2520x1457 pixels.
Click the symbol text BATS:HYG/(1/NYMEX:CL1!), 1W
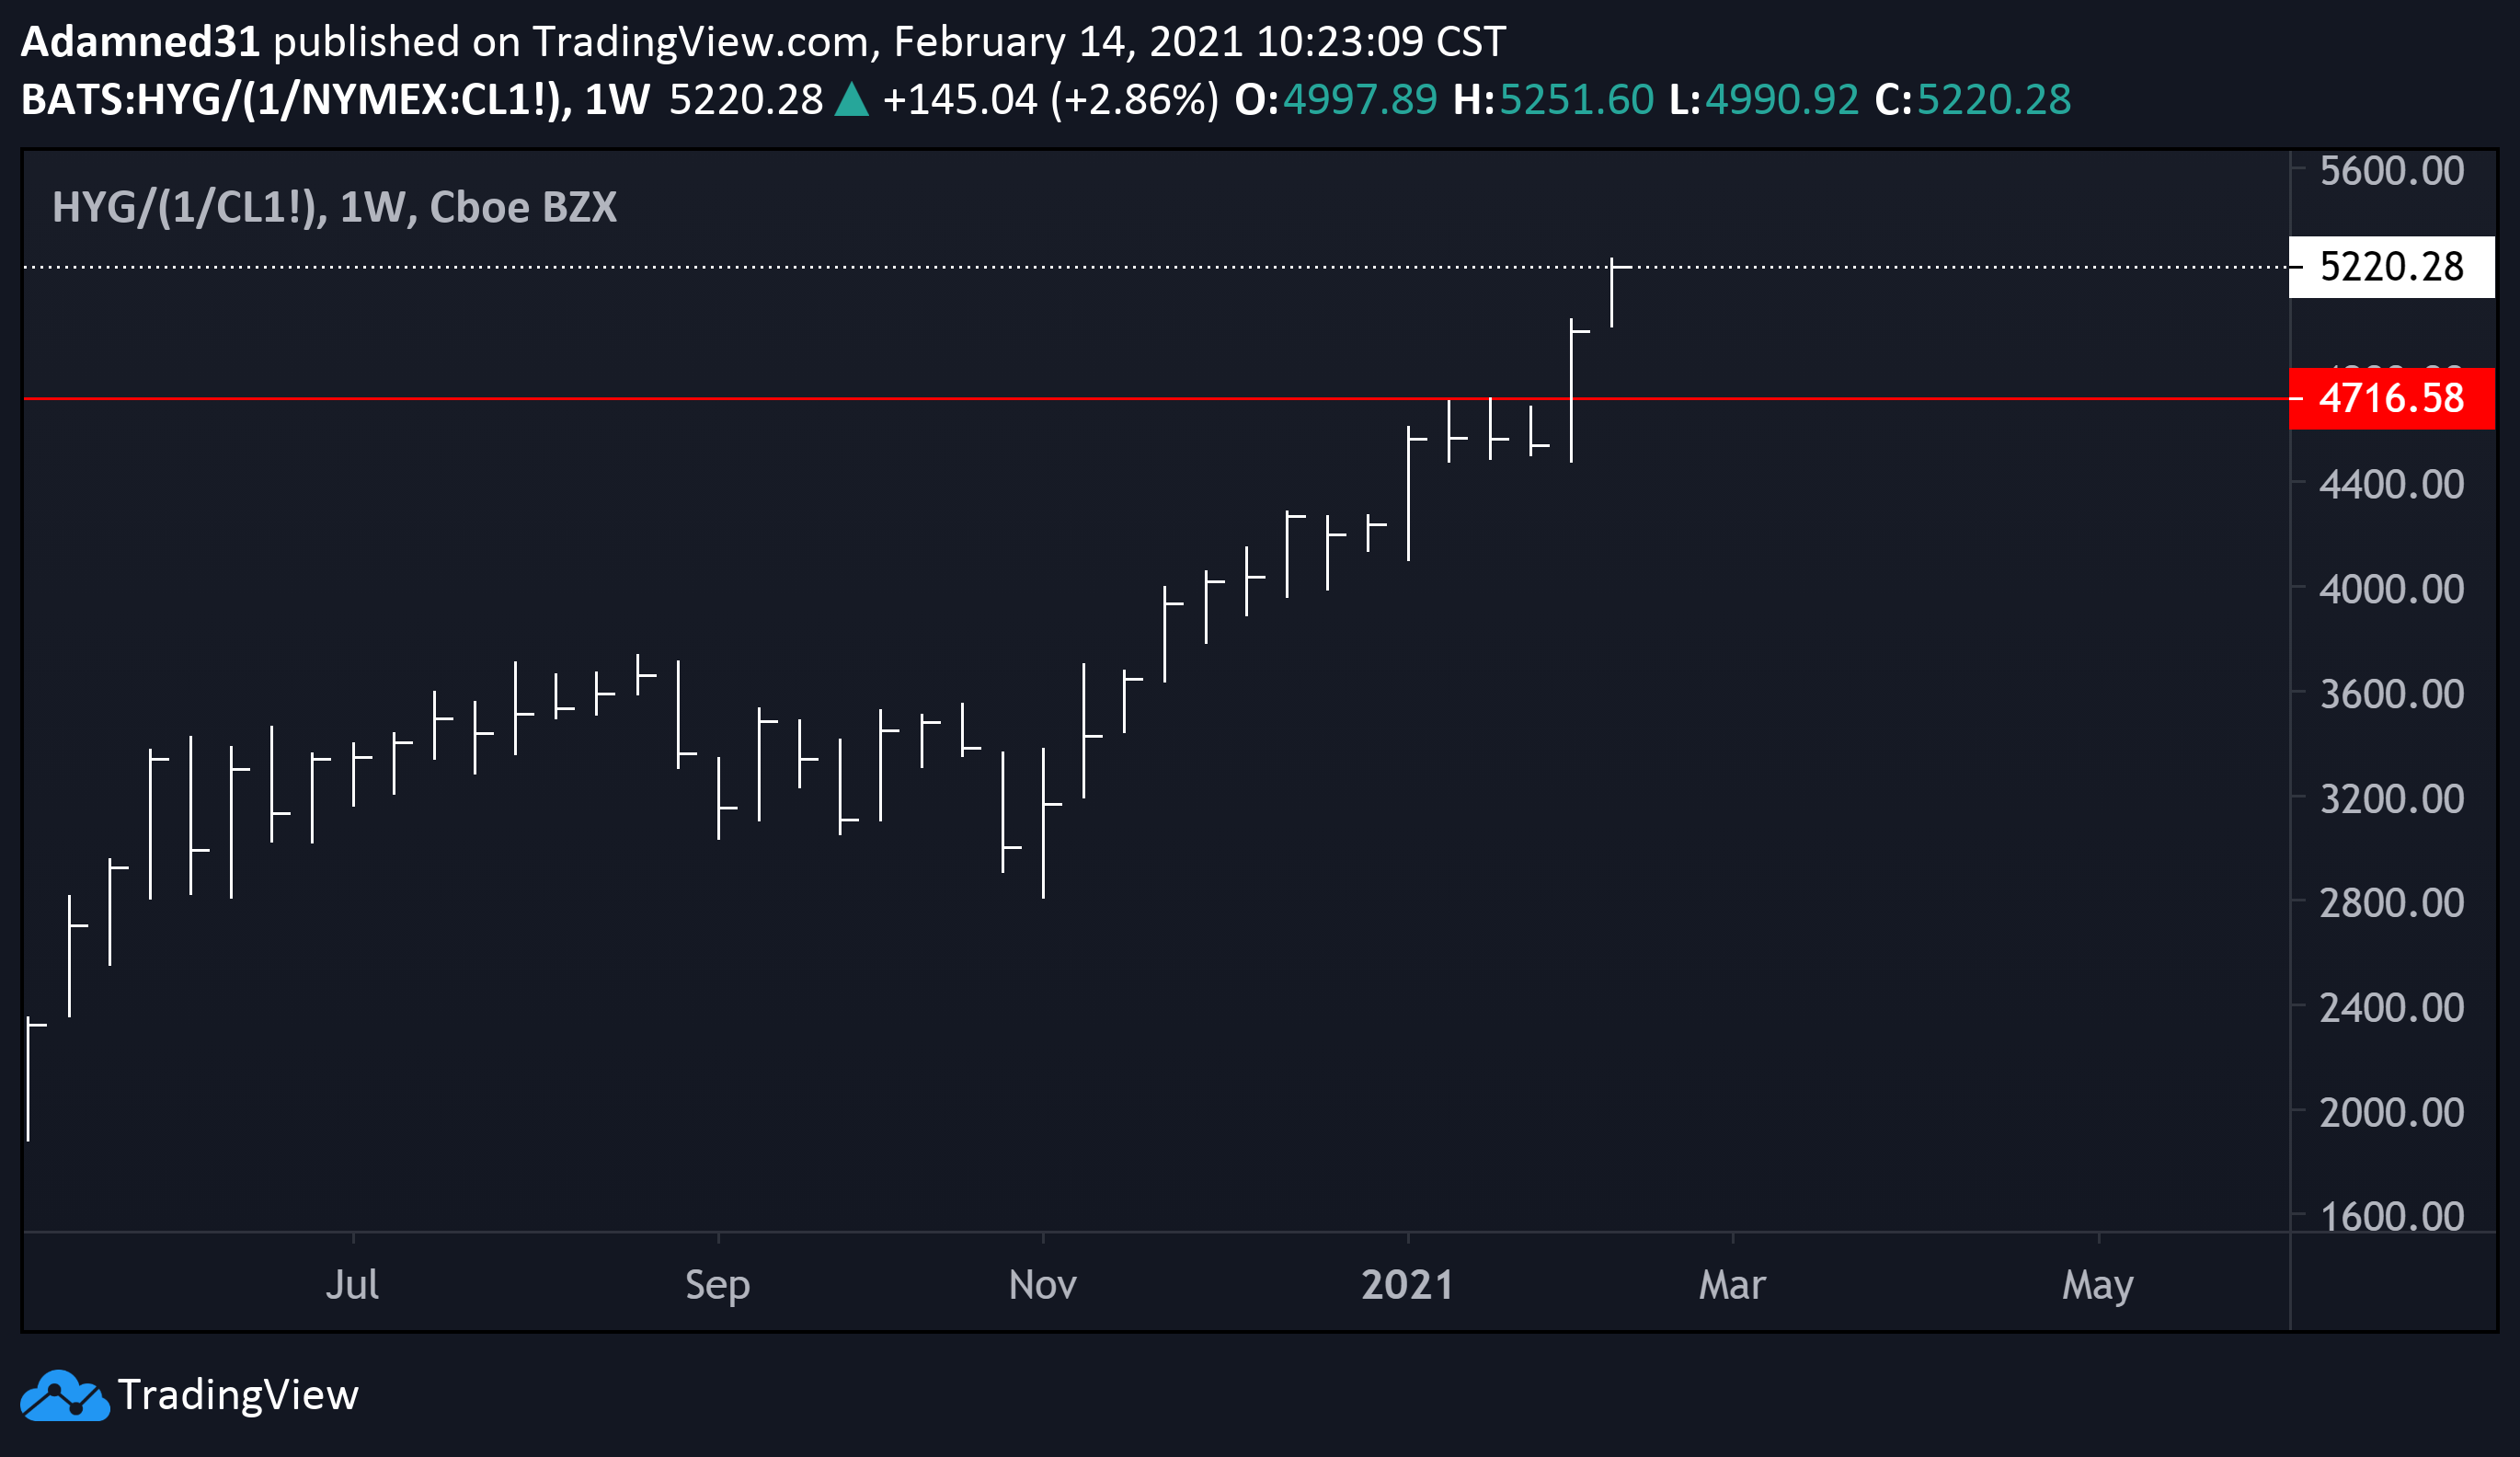(x=336, y=100)
